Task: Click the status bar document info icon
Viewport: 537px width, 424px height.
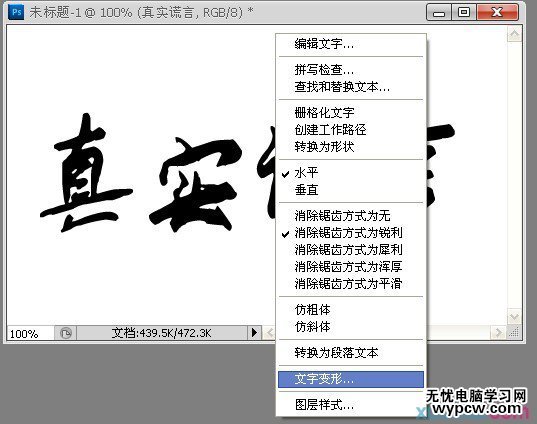Action: click(65, 333)
